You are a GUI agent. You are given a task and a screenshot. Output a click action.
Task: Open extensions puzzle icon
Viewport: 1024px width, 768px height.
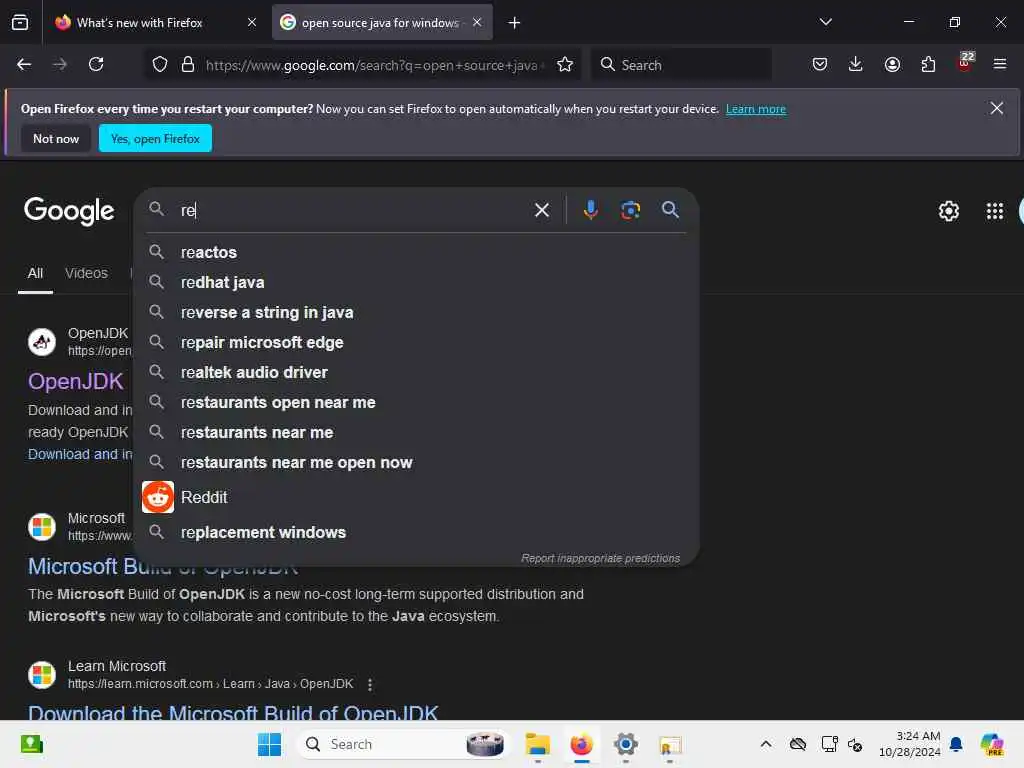coord(928,65)
